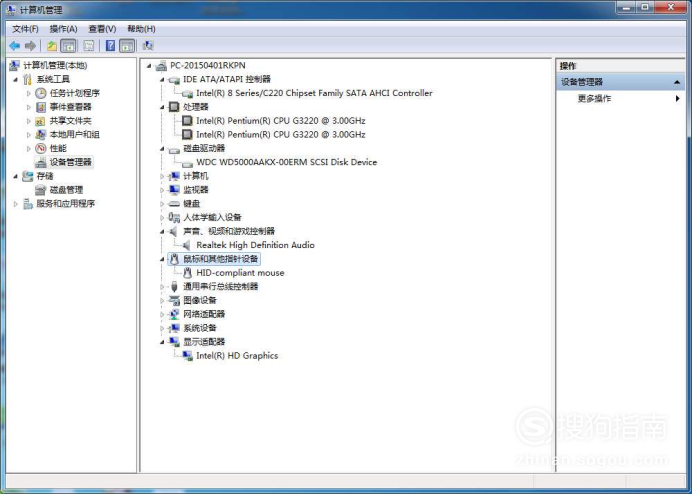The height and width of the screenshot is (494, 692).
Task: Select the 磁盘驱动器 category label
Action: click(204, 148)
